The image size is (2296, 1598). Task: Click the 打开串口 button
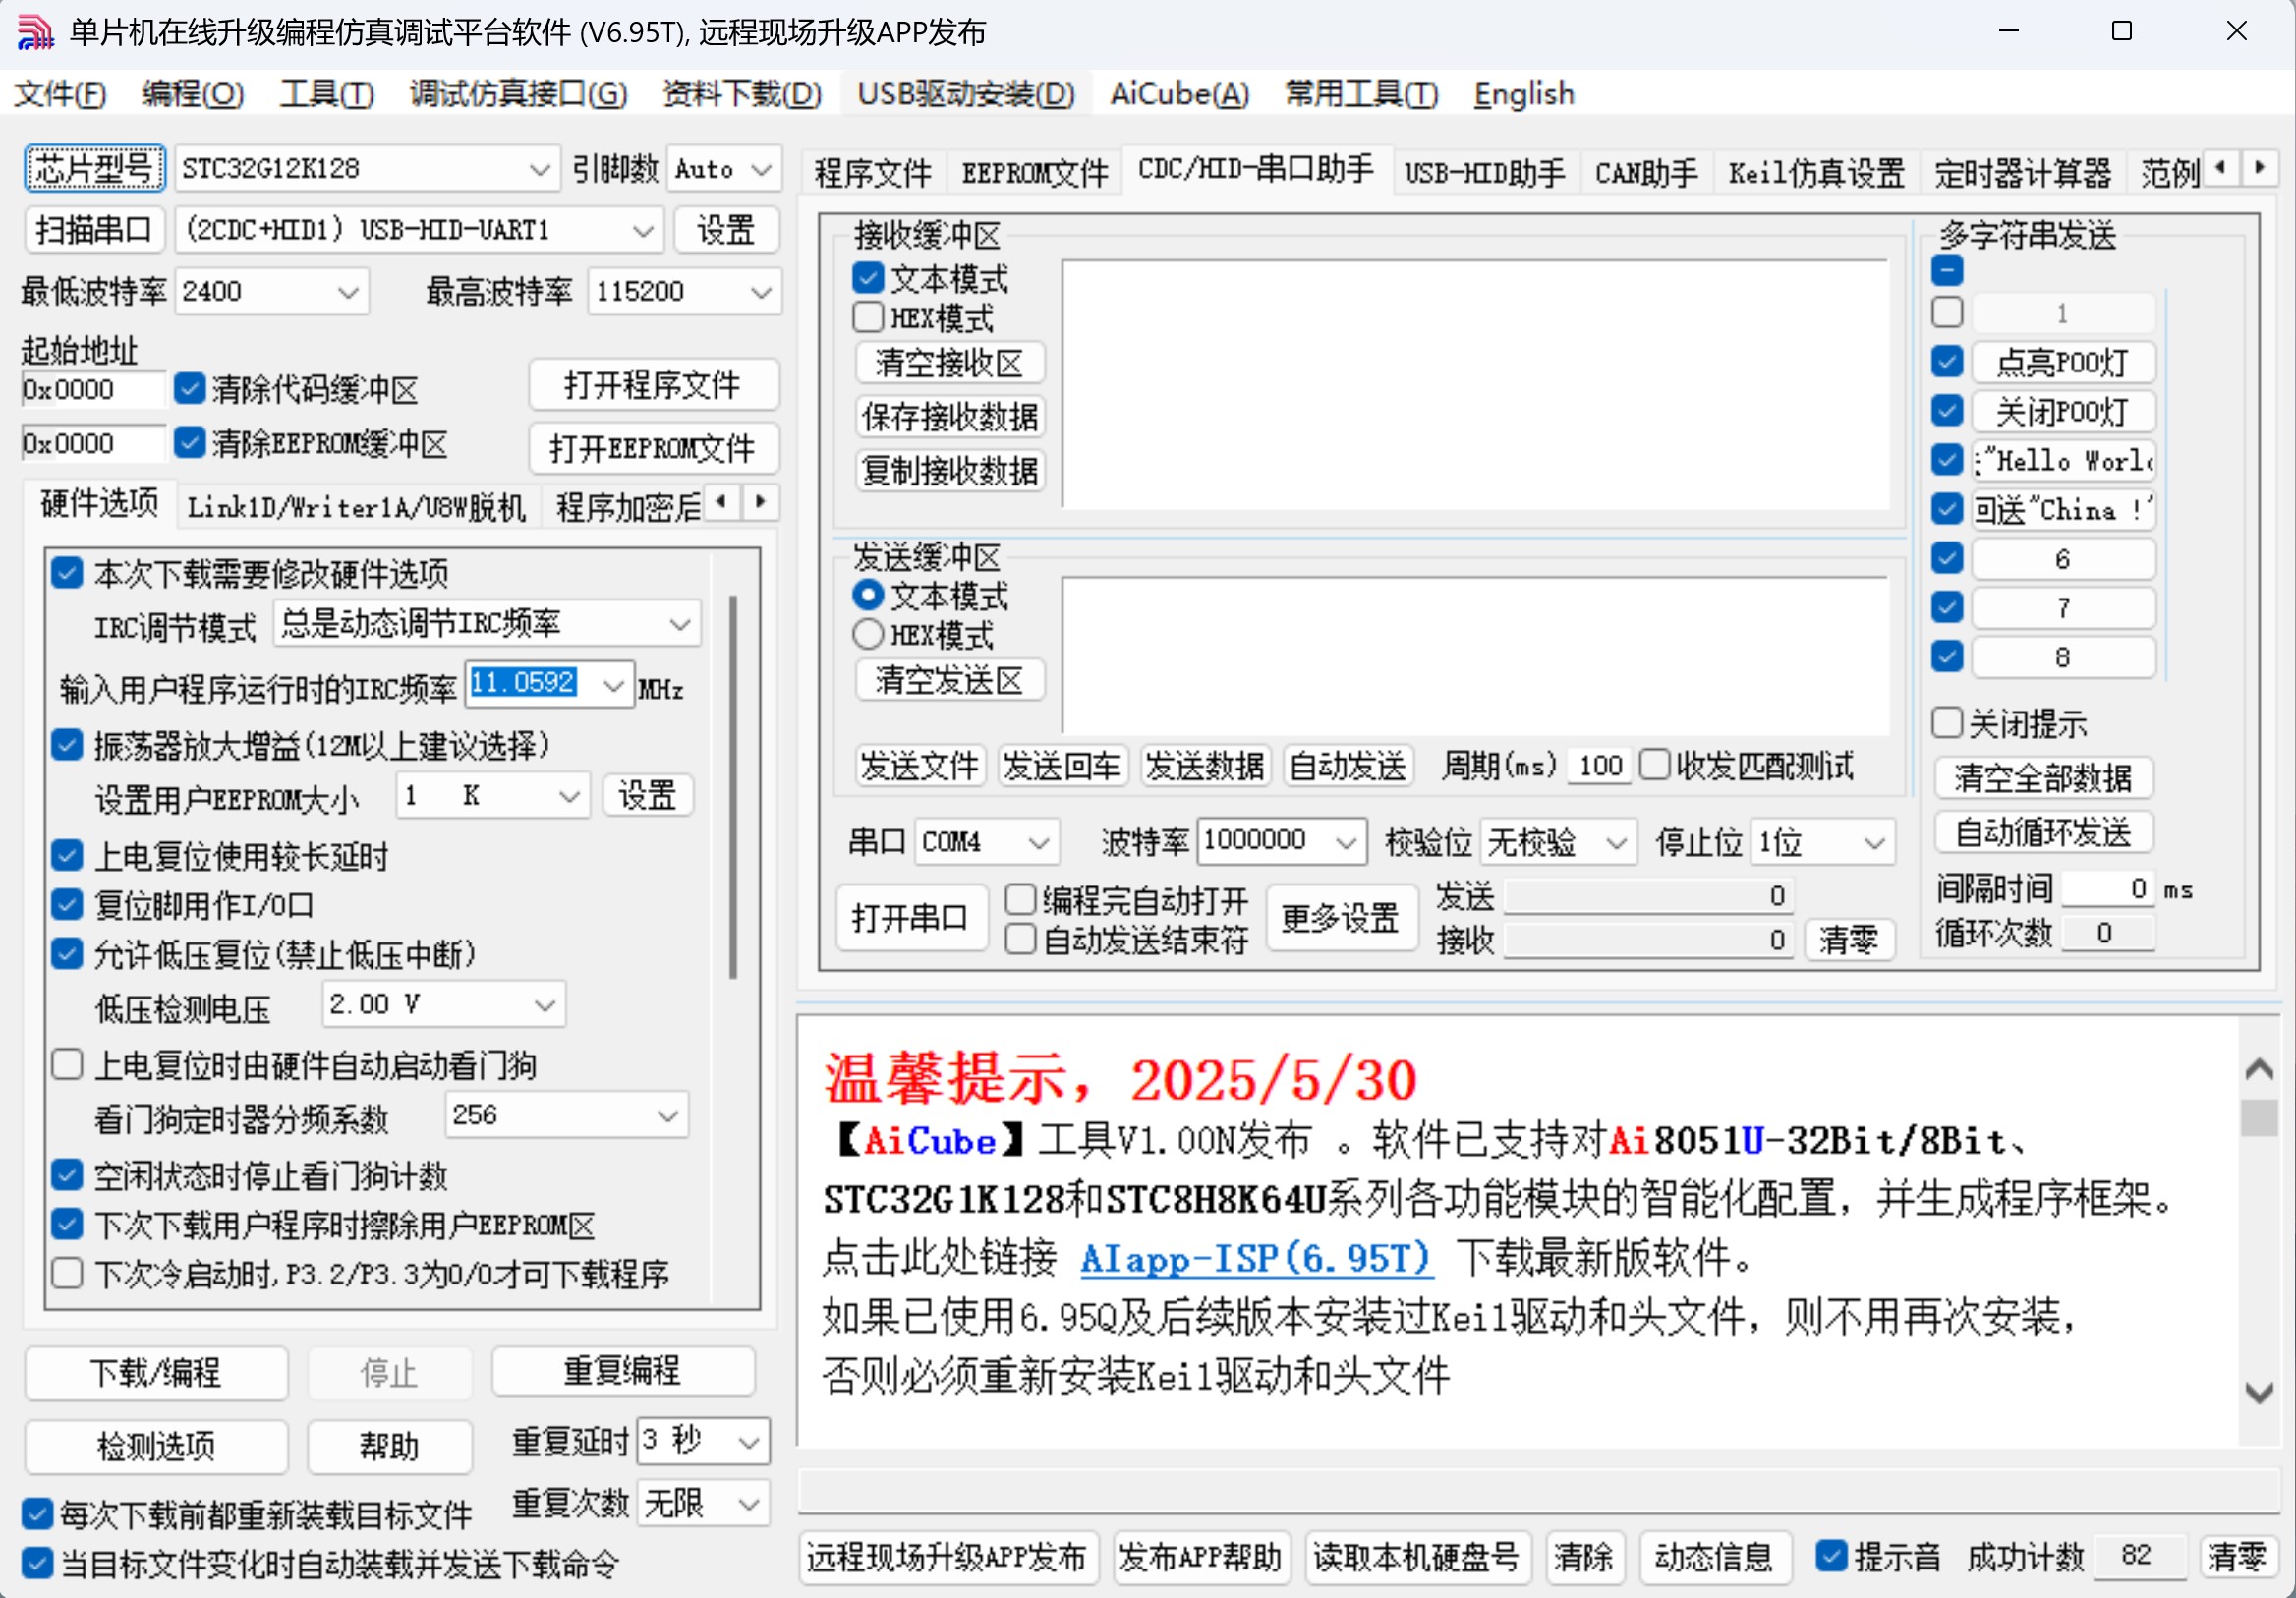click(x=910, y=917)
